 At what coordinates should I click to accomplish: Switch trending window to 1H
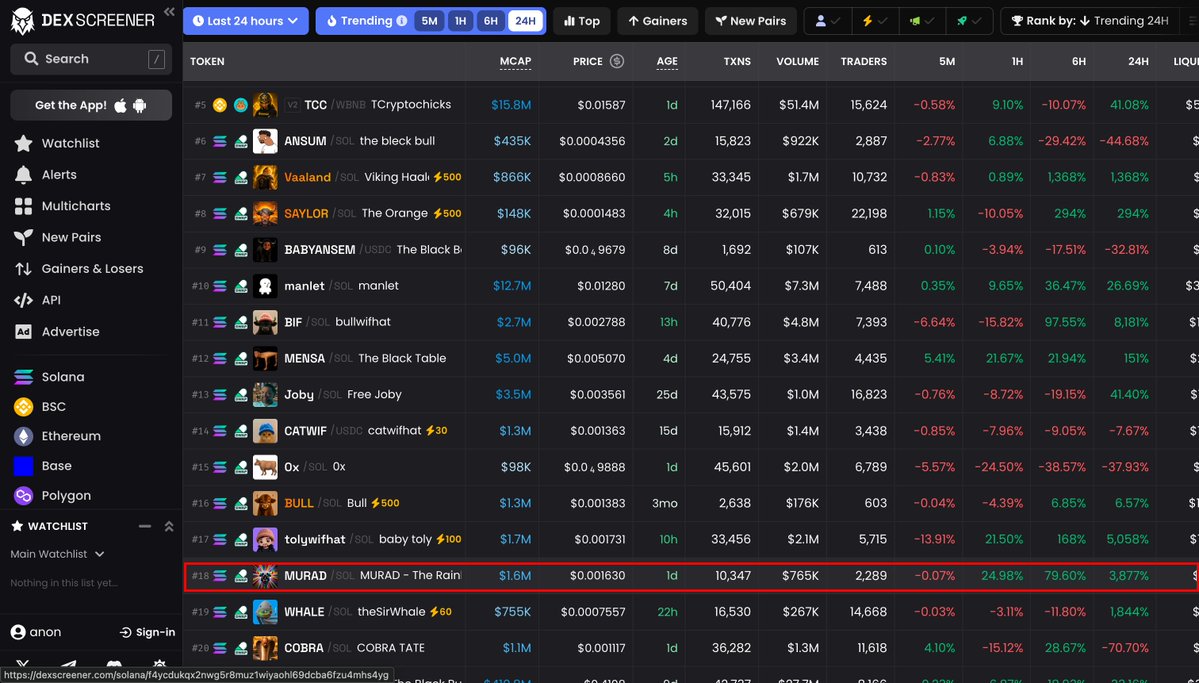(460, 21)
